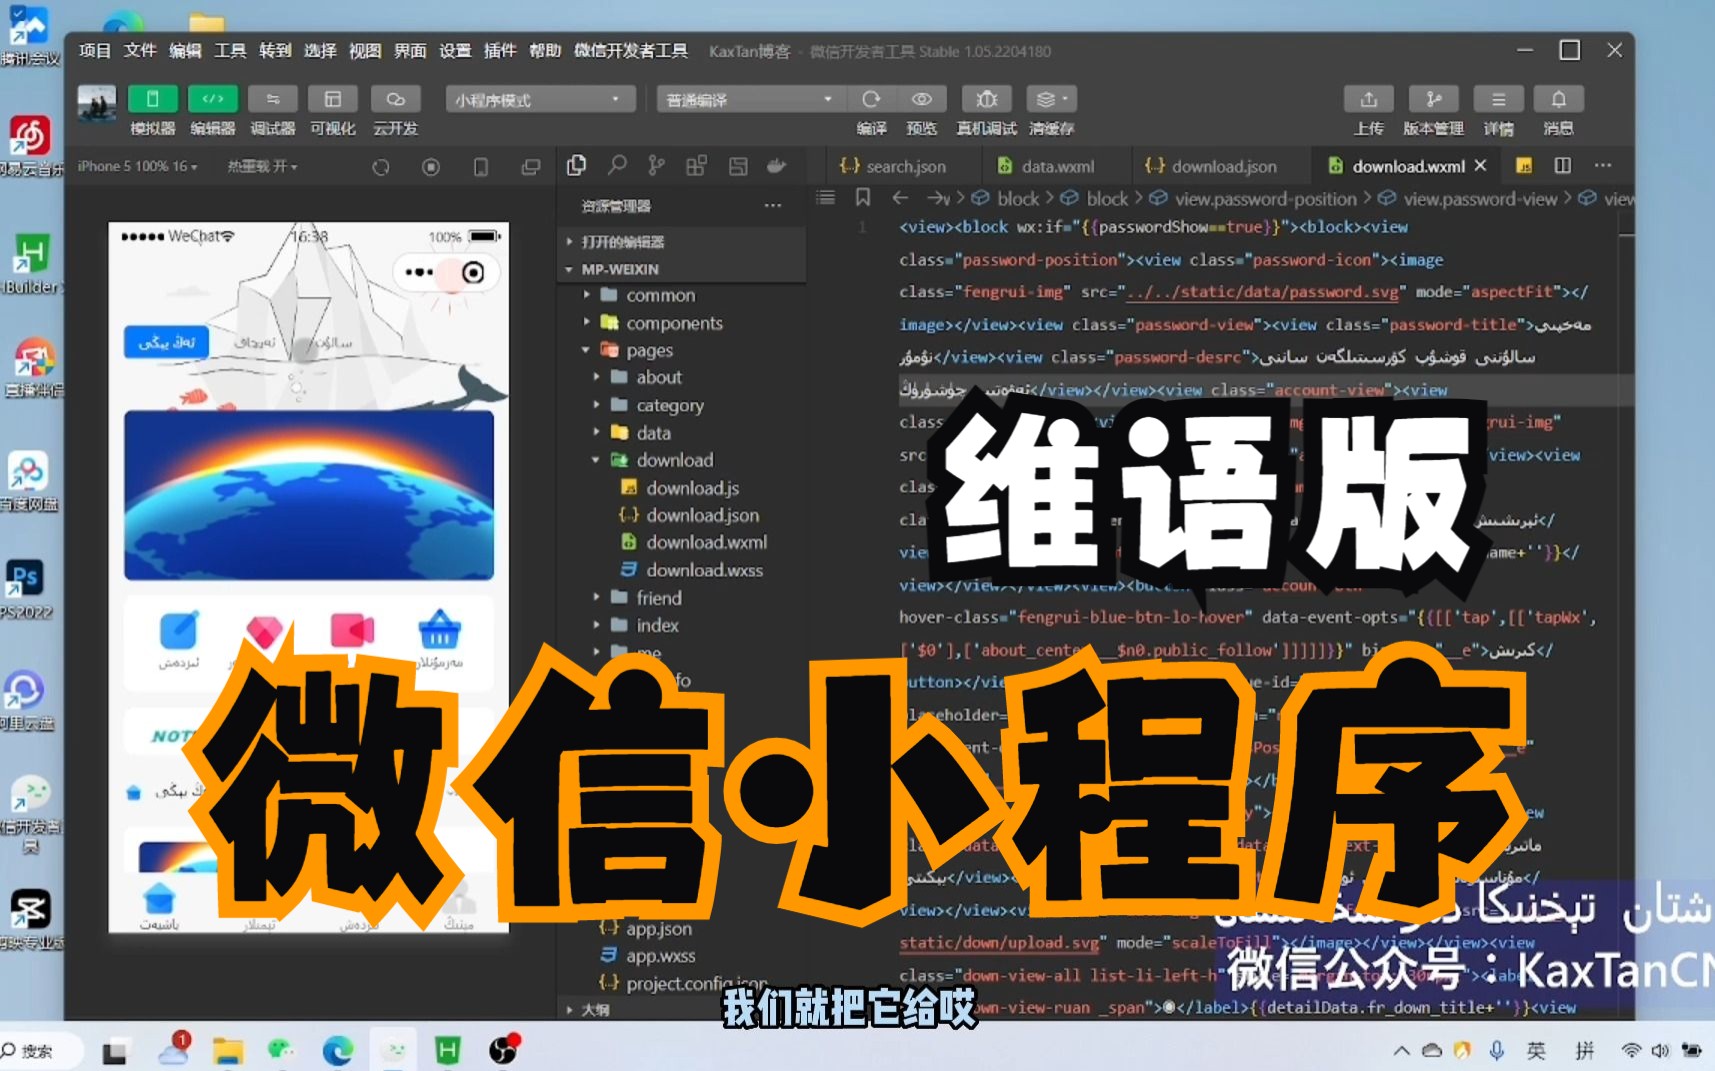Open the 小程序模式 mode dropdown
1715x1071 pixels.
click(x=540, y=99)
